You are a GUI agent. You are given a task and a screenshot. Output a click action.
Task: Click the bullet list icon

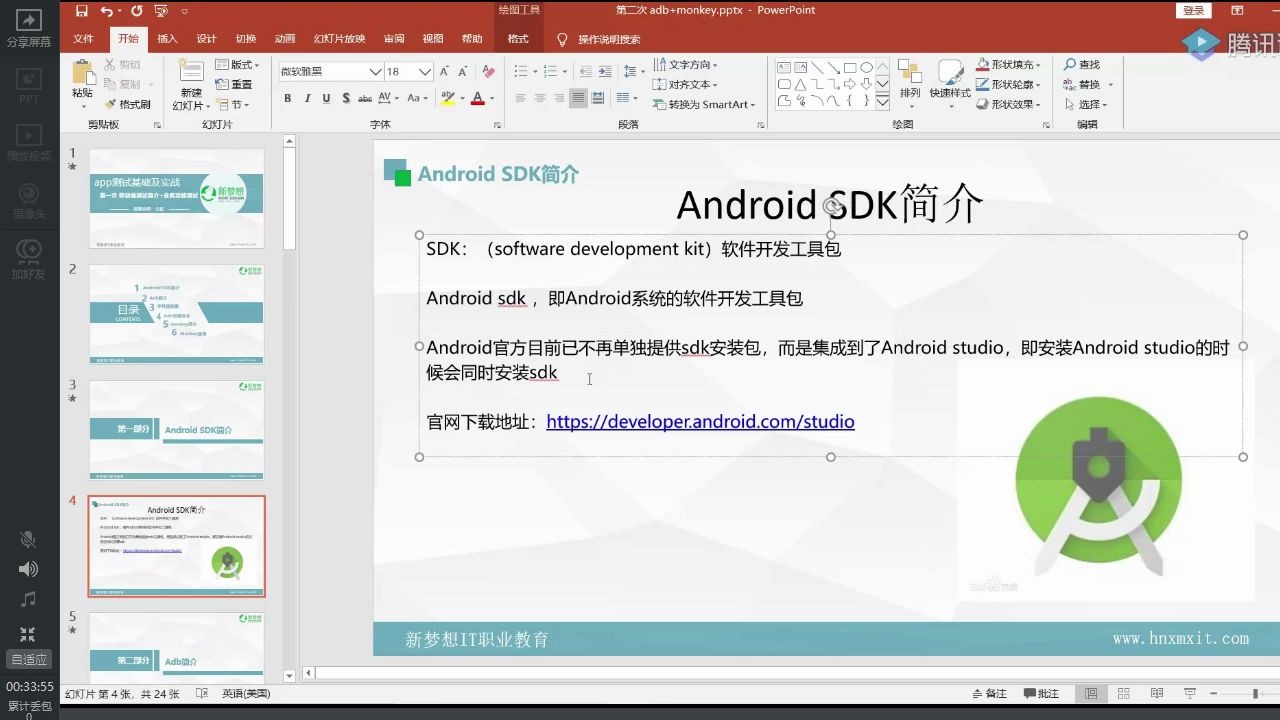click(520, 72)
